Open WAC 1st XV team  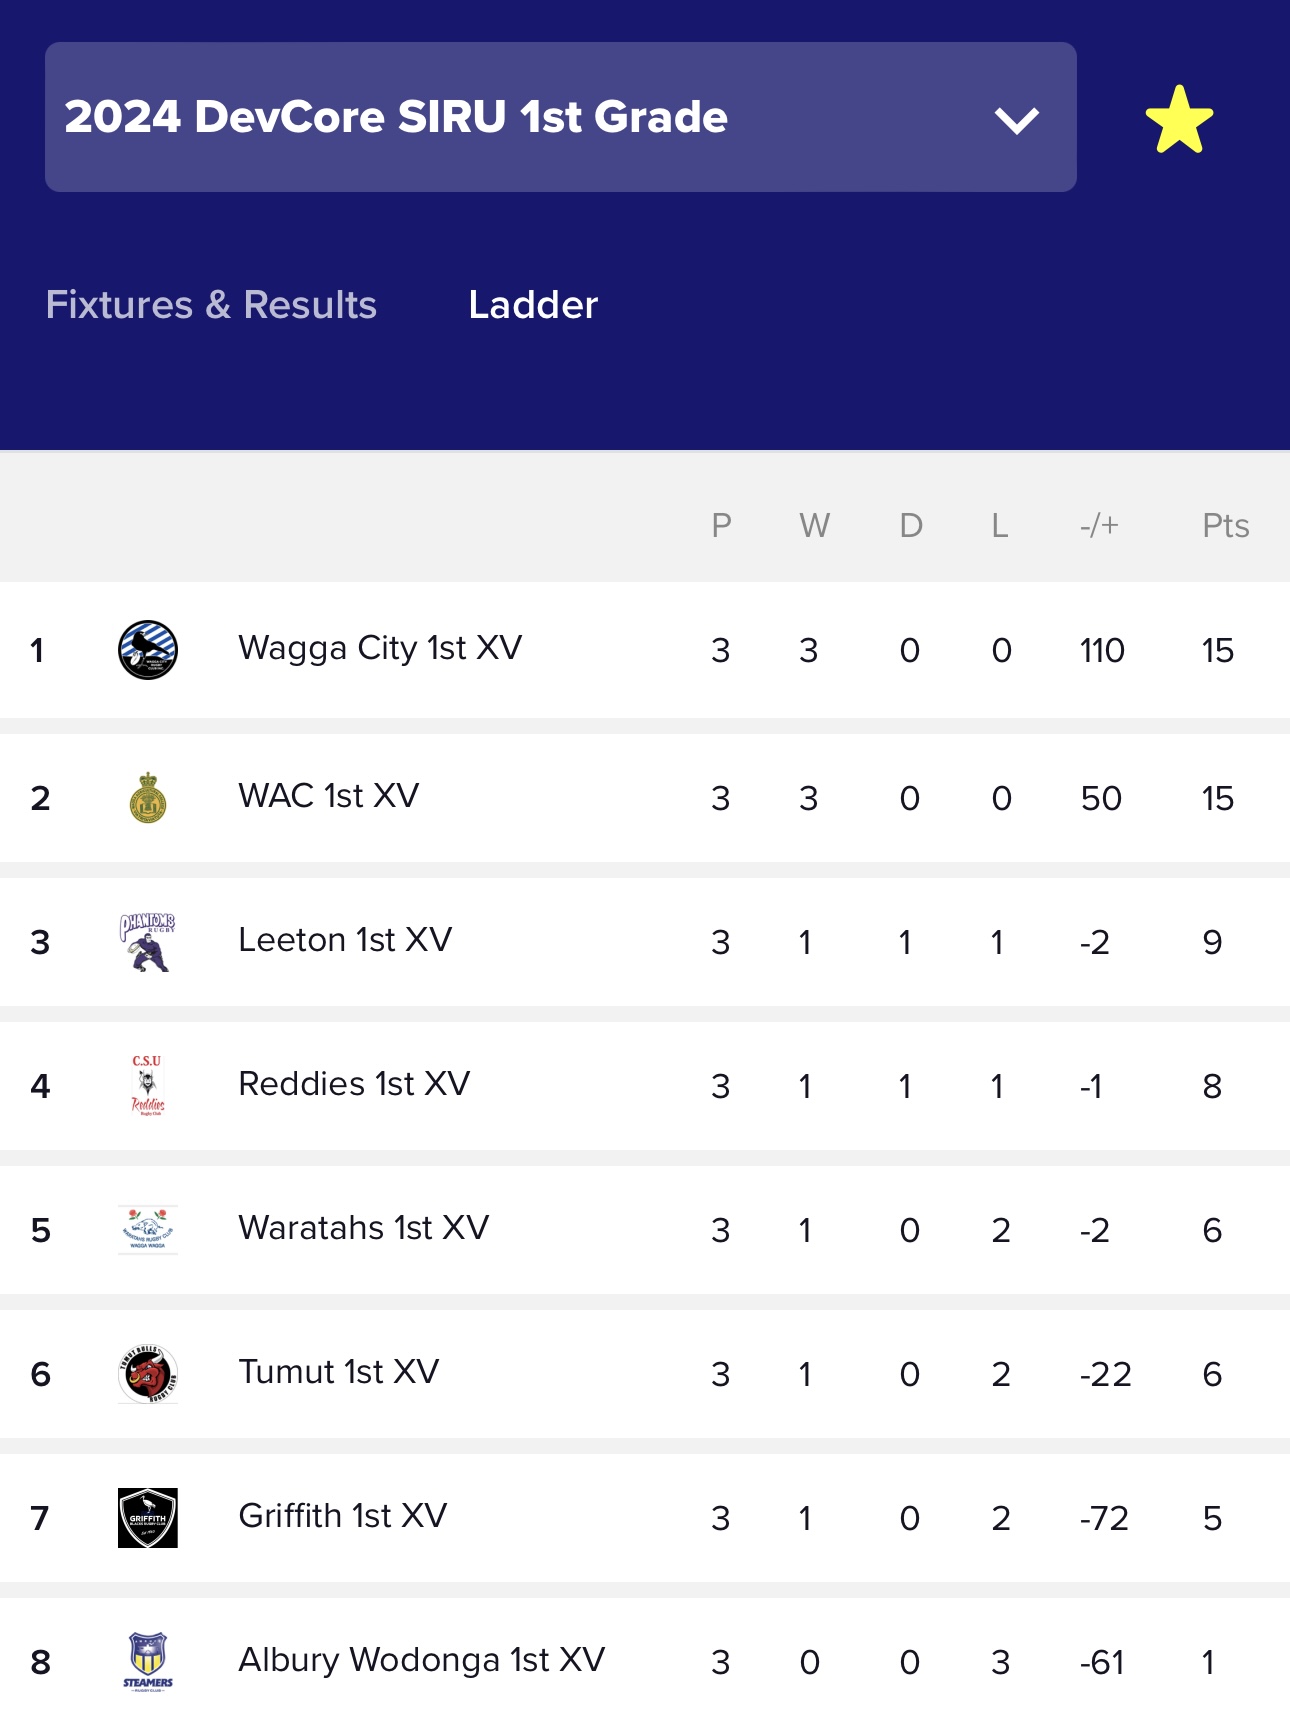click(329, 796)
